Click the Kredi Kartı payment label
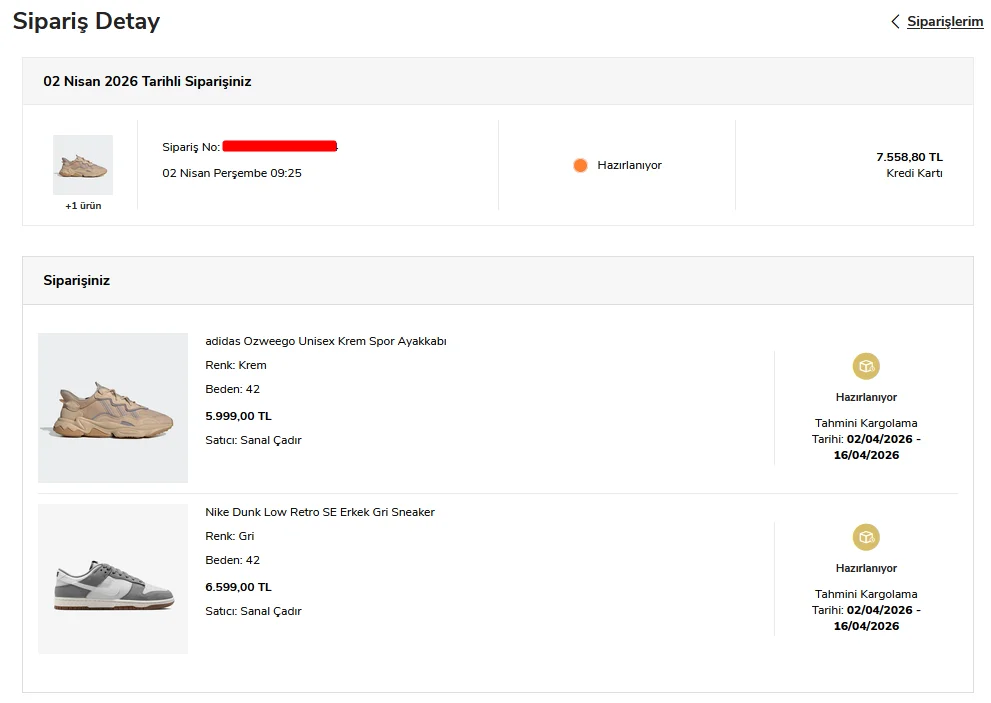 [x=914, y=173]
